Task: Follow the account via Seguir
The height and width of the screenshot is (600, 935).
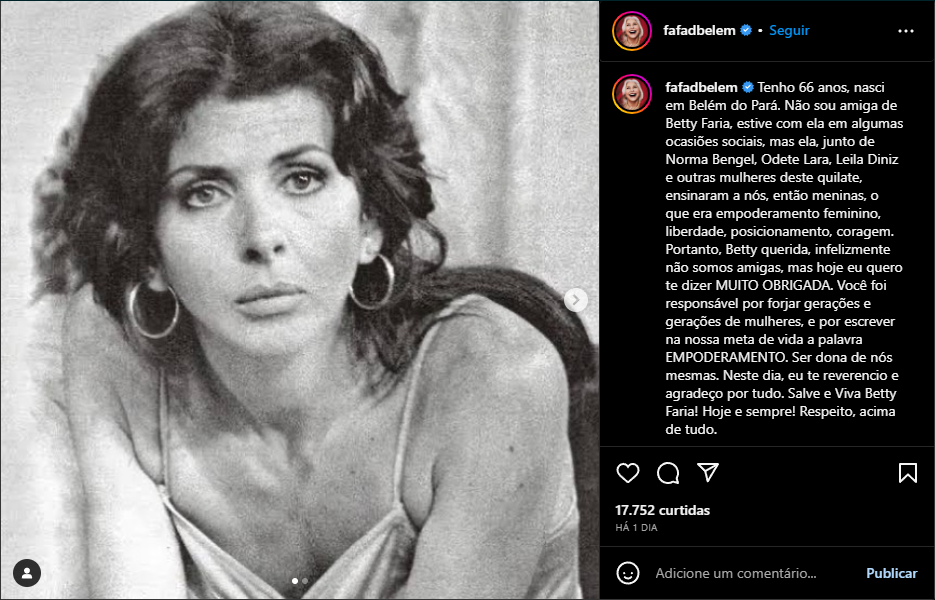Action: pyautogui.click(x=790, y=31)
